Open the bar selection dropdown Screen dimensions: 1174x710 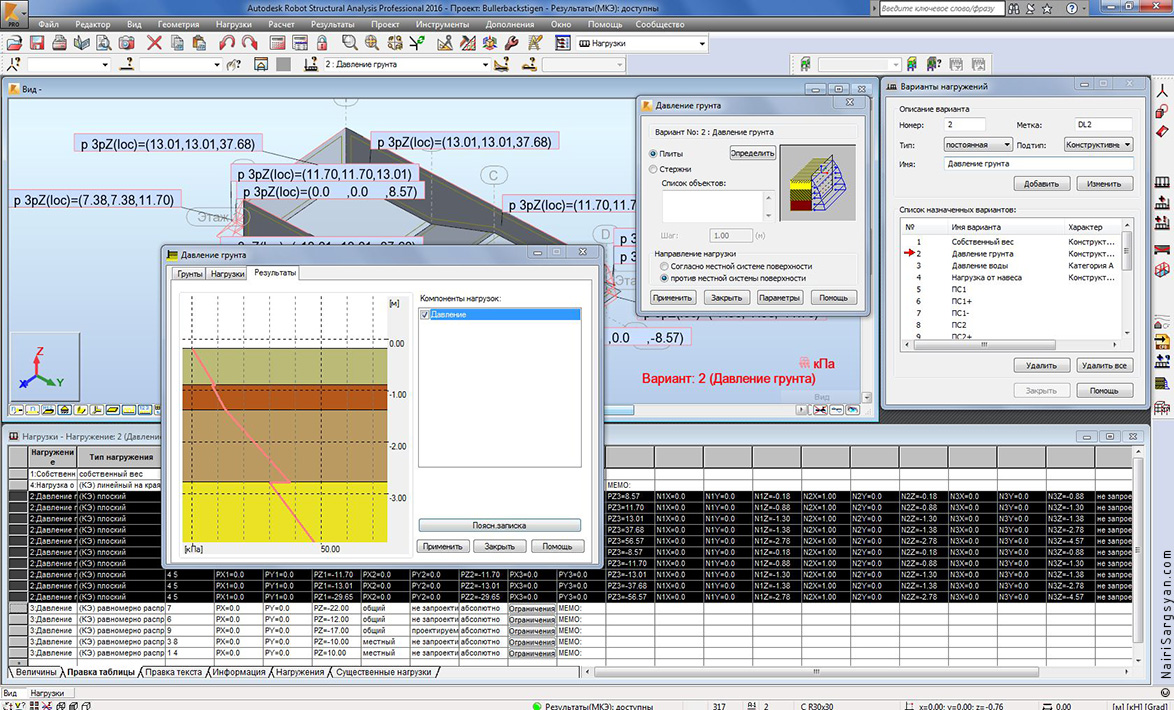click(x=217, y=64)
